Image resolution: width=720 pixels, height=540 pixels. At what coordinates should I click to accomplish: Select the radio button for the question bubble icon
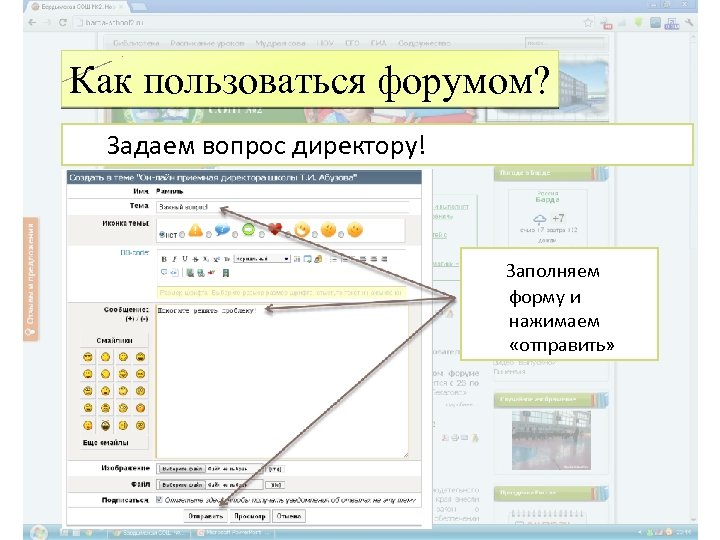point(209,235)
